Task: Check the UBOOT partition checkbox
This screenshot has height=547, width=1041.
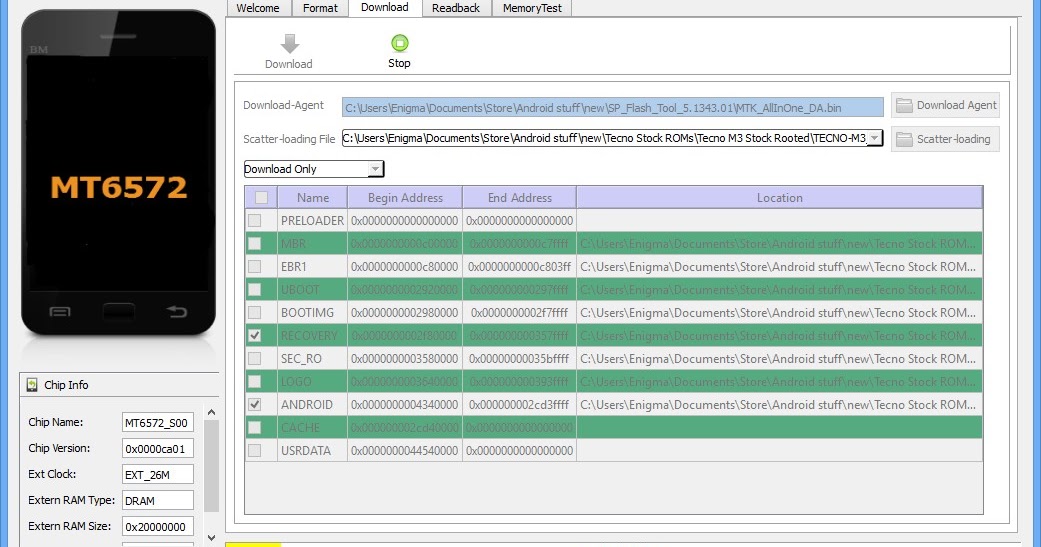Action: pyautogui.click(x=254, y=289)
